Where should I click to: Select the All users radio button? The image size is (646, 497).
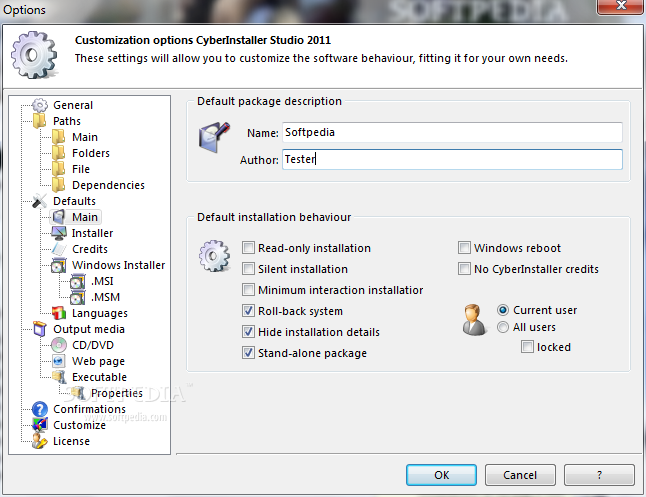(503, 327)
